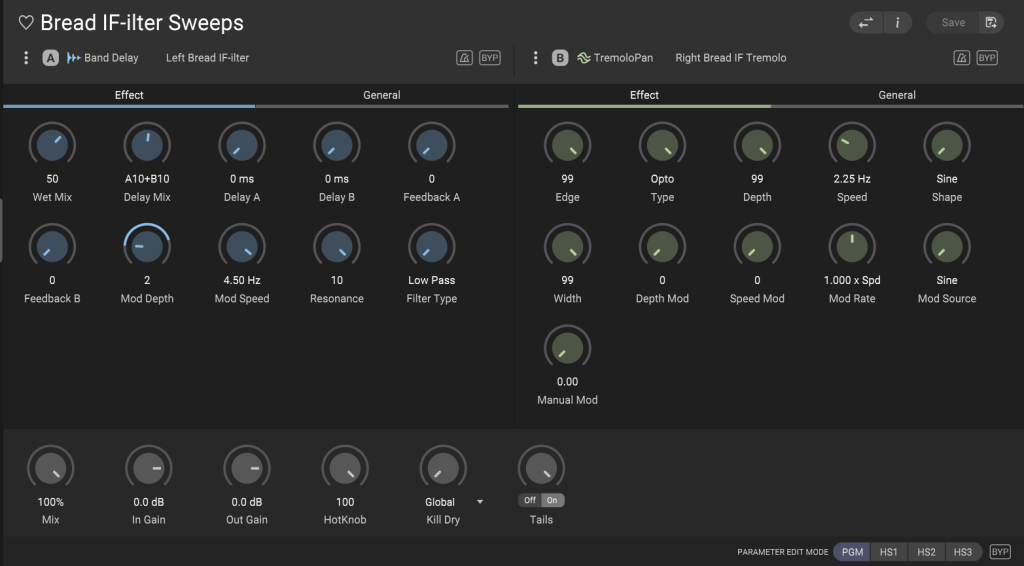This screenshot has width=1024, height=566.
Task: Click the Width knob
Action: (568, 247)
